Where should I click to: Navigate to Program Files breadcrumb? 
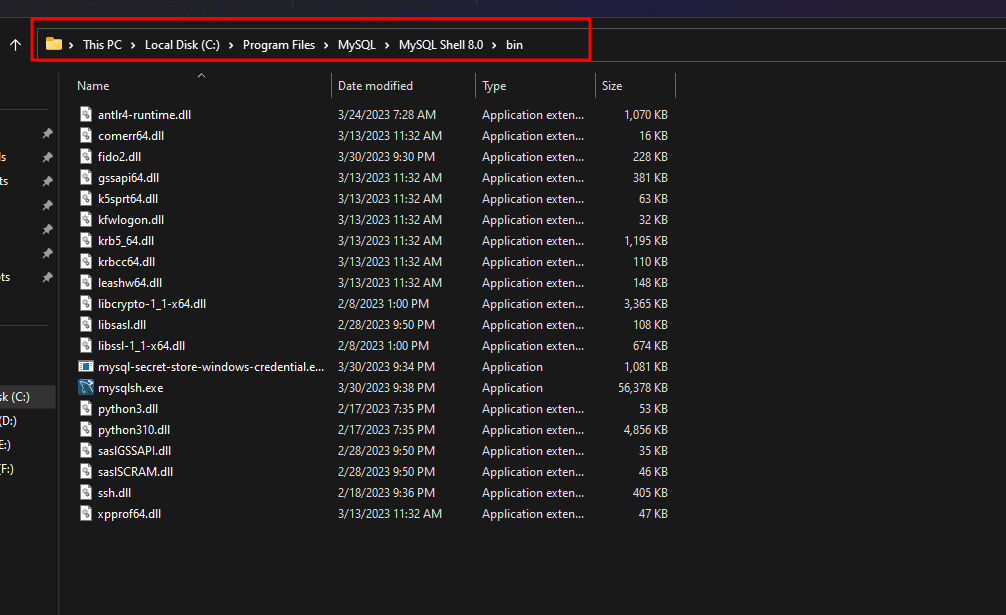(x=278, y=45)
